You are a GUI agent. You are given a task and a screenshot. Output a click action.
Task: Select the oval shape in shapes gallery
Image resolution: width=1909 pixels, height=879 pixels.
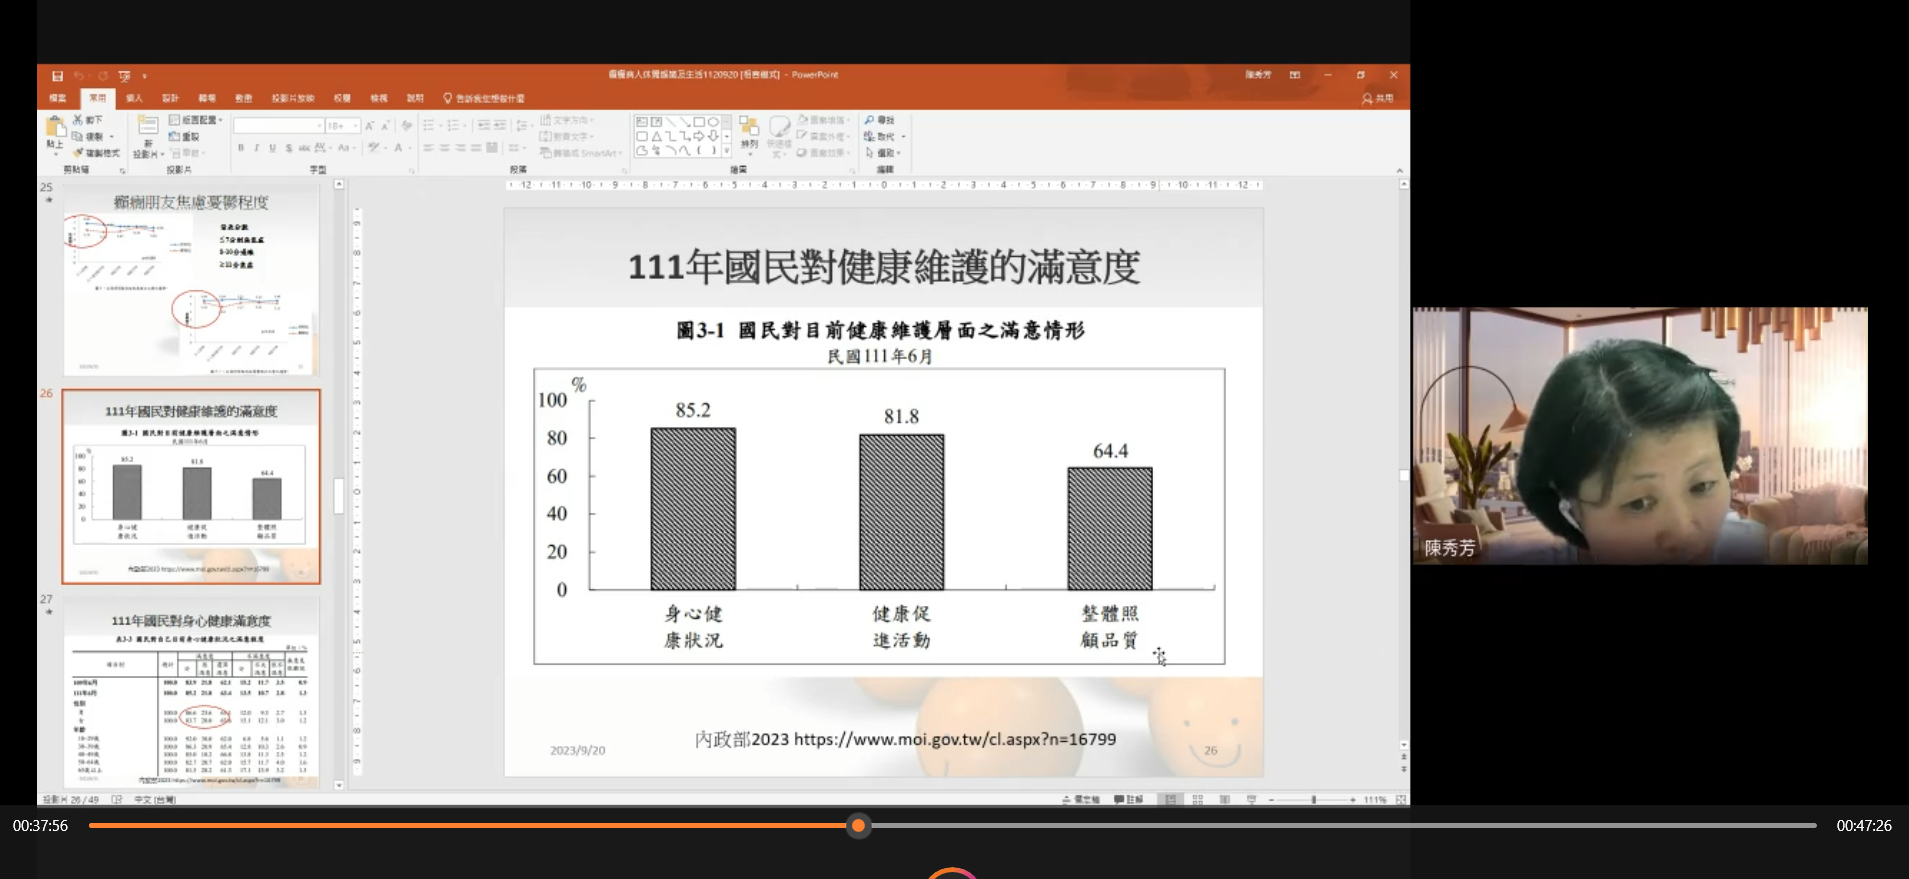pos(713,122)
